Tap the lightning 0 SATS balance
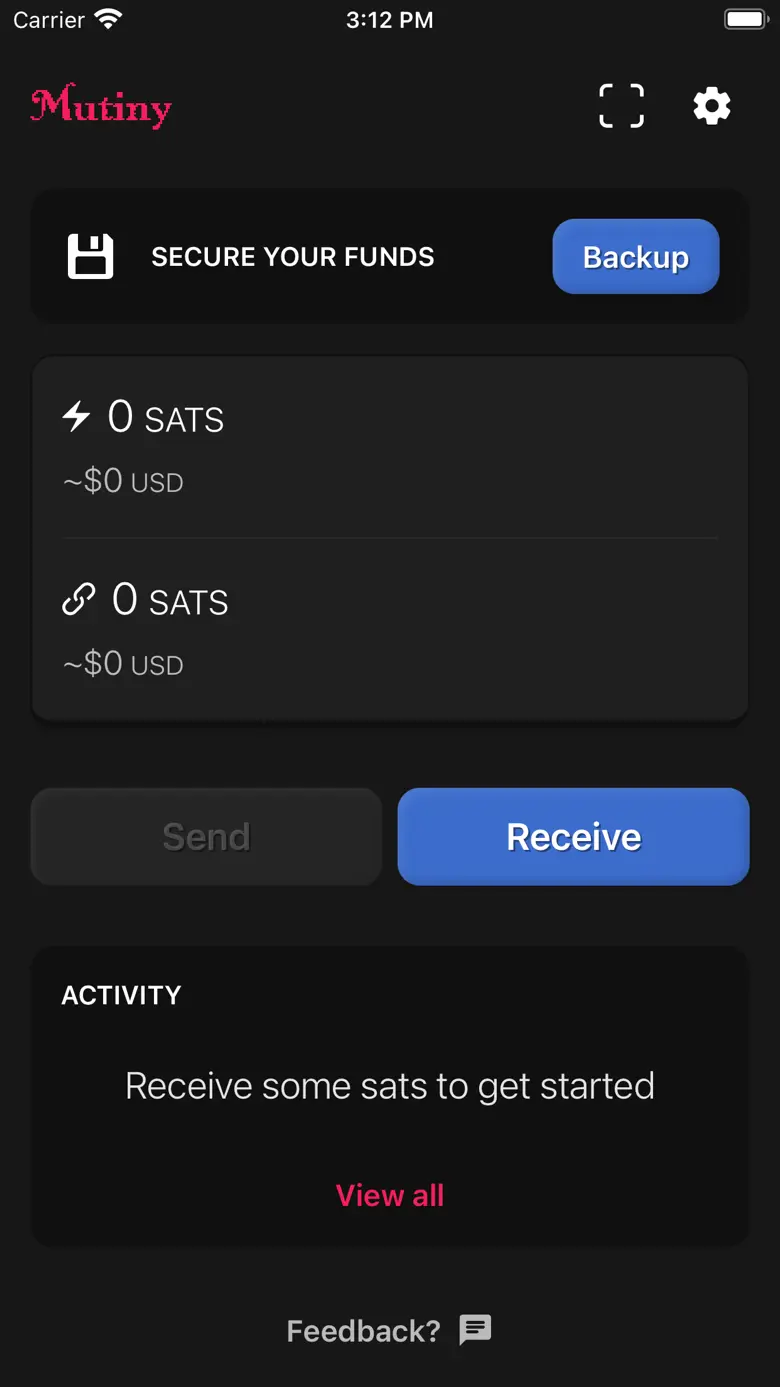 (166, 417)
